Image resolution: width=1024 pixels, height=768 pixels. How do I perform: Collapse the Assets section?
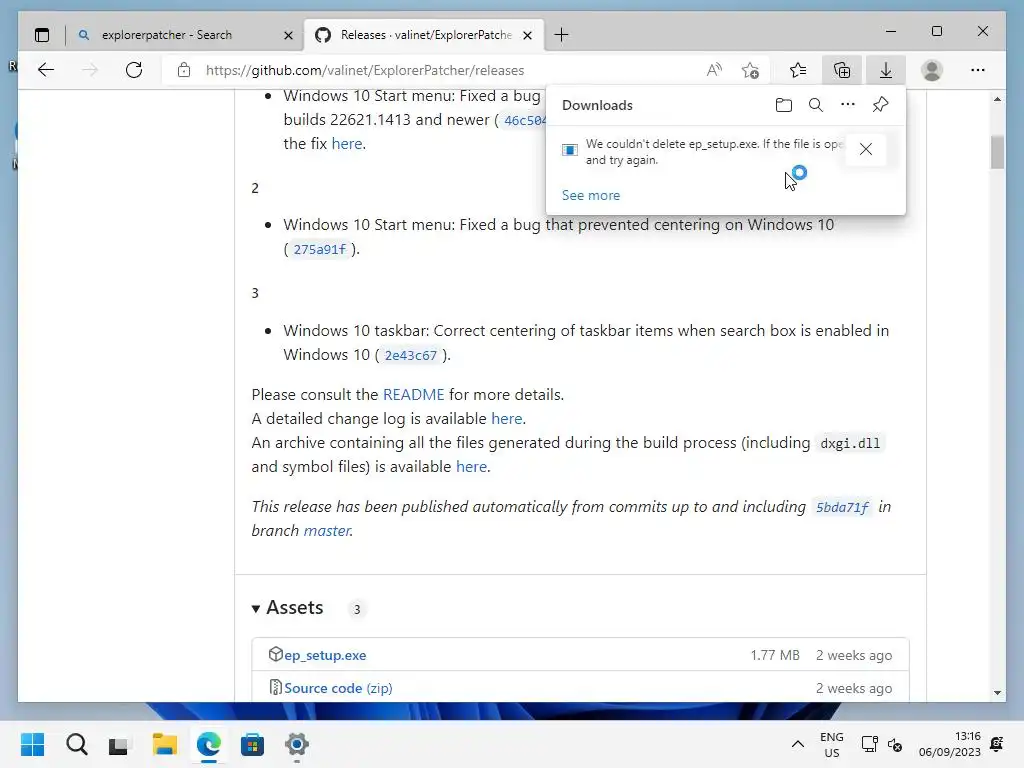click(288, 608)
